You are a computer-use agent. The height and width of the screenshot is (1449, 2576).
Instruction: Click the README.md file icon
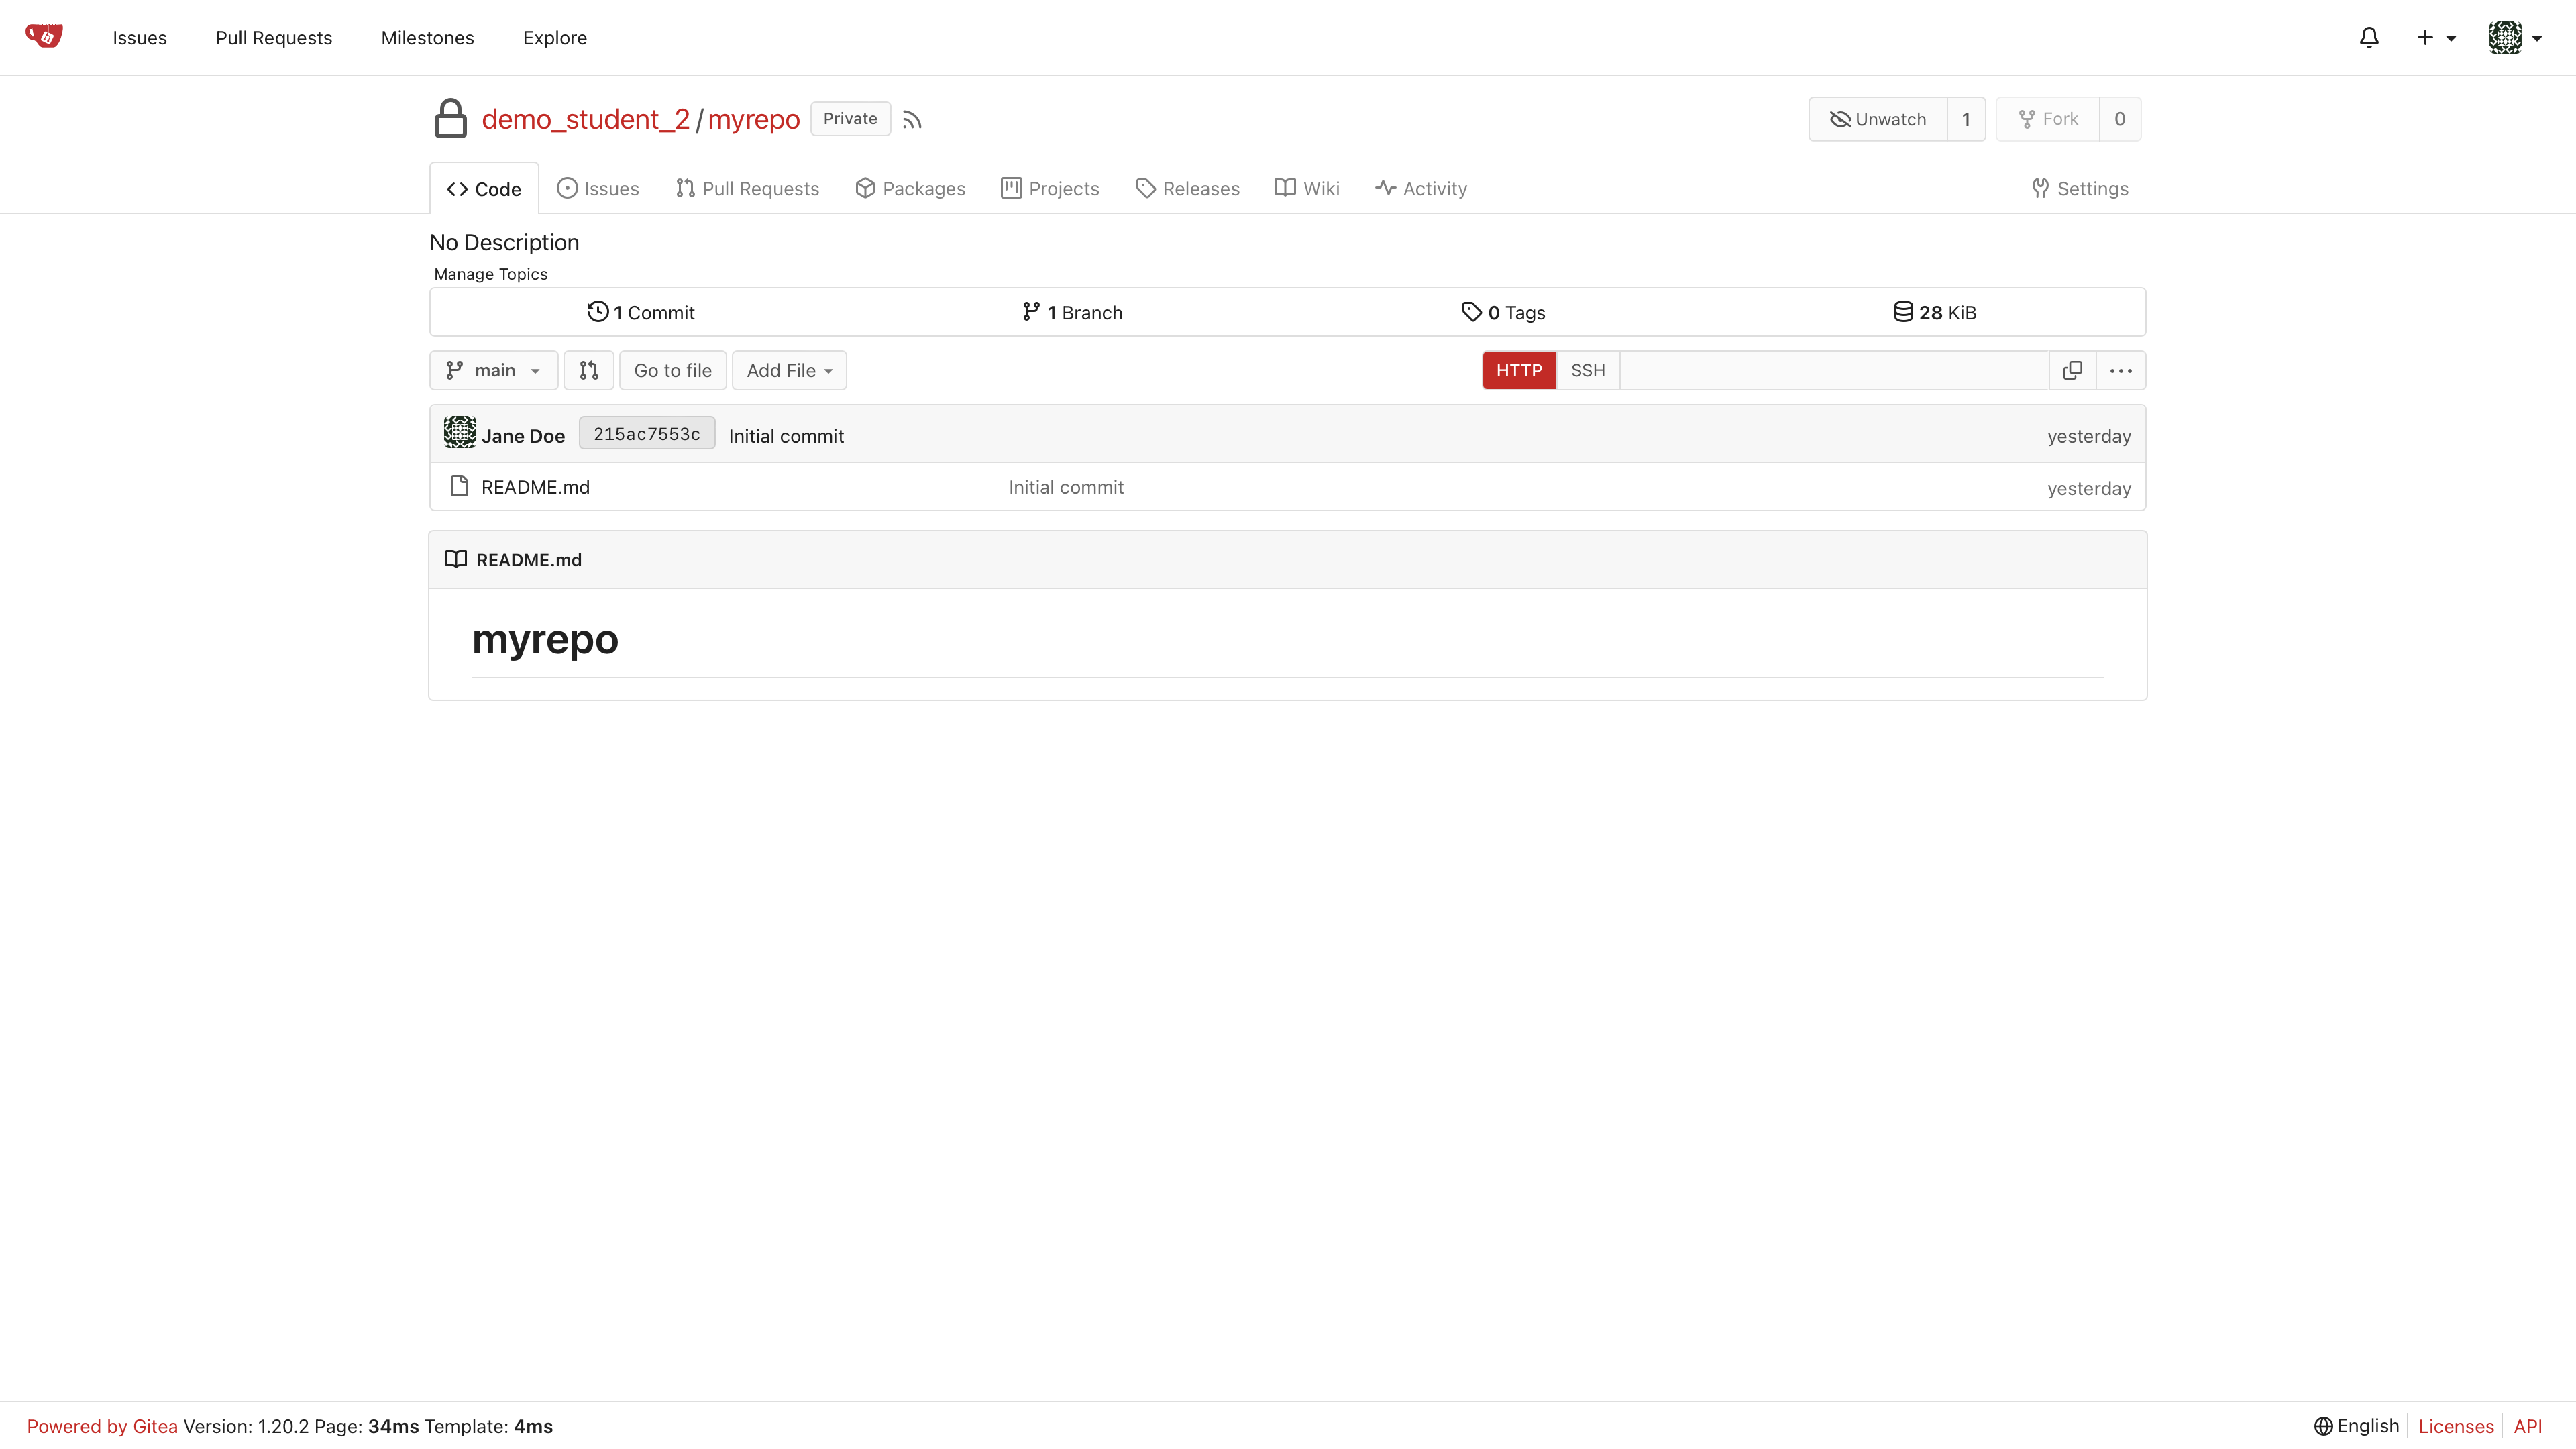(459, 486)
